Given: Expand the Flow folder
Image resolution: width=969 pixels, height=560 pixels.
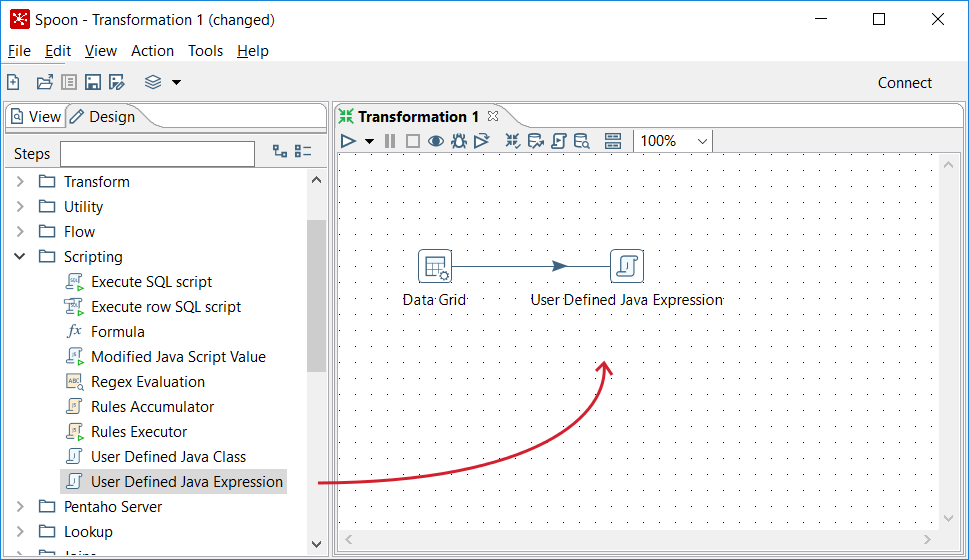Looking at the screenshot, I should [20, 232].
